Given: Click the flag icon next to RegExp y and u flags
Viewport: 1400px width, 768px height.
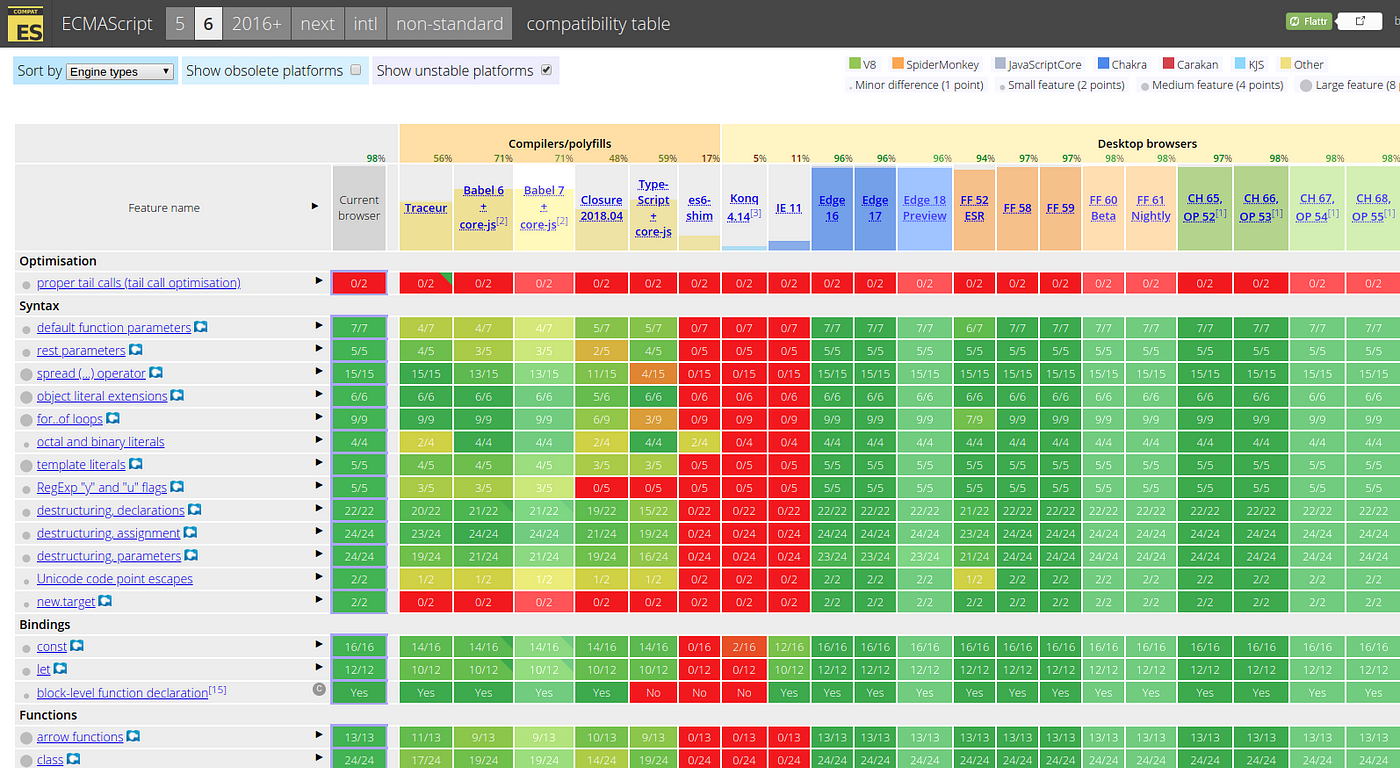Looking at the screenshot, I should 176,487.
